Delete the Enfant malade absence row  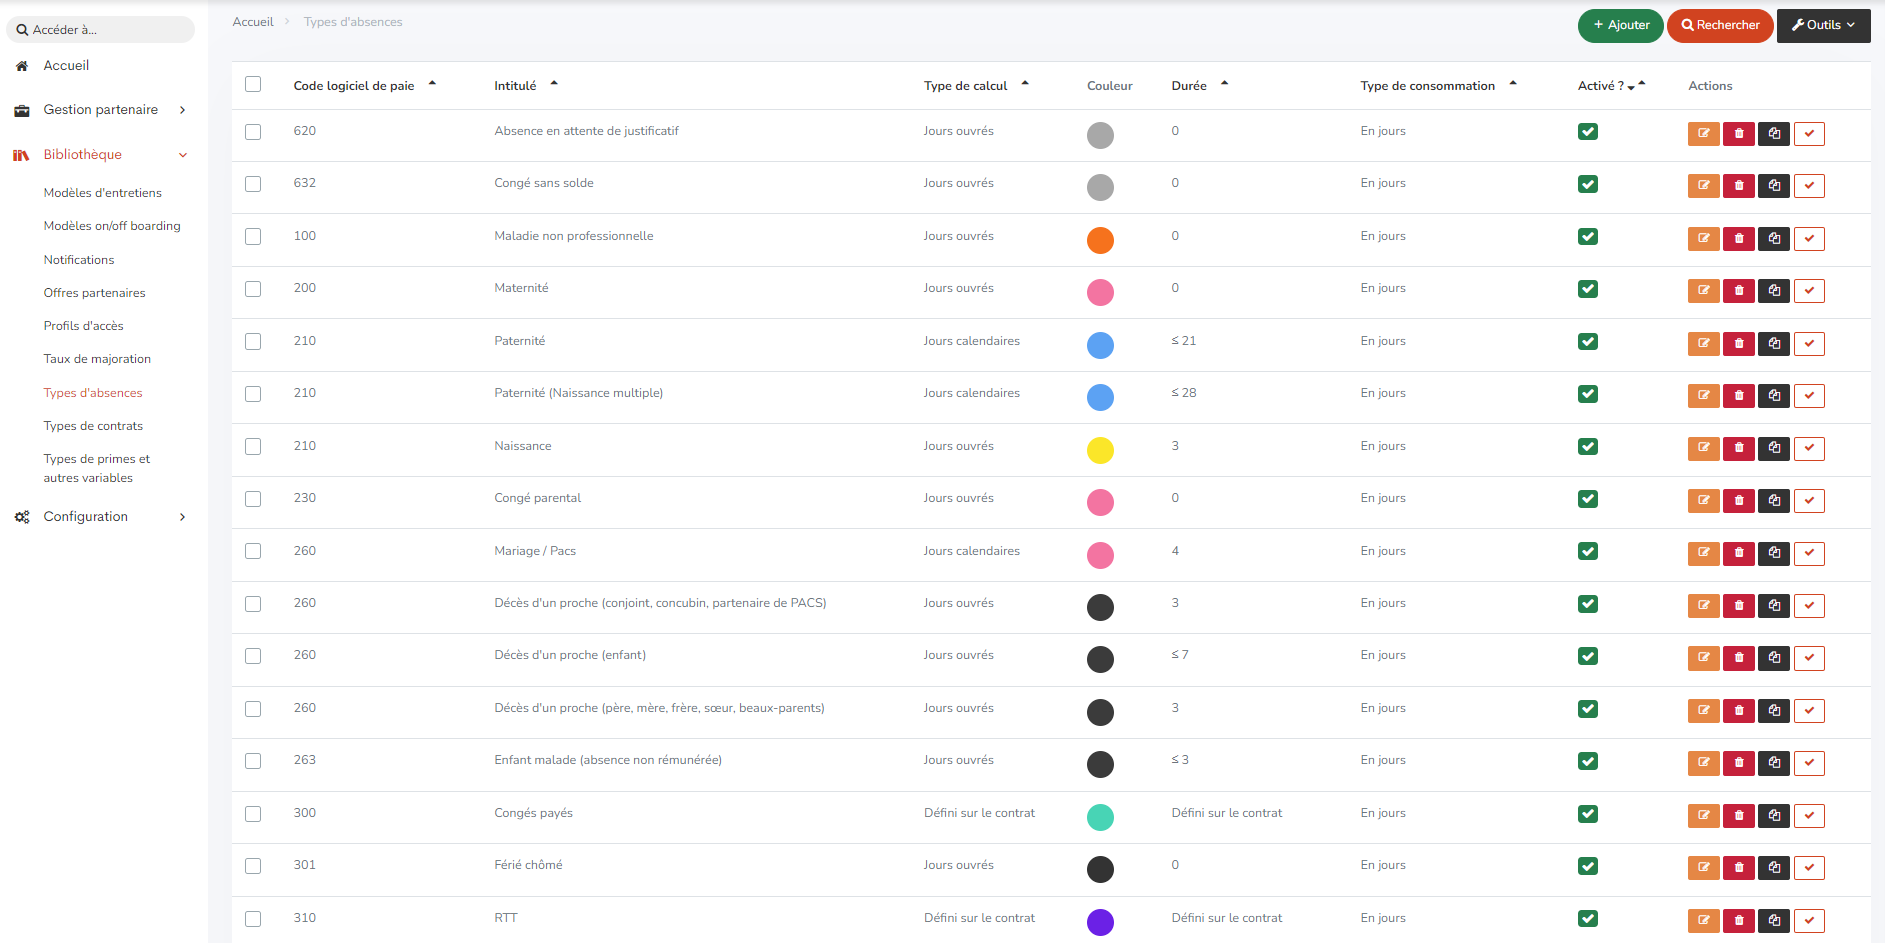coord(1738,763)
